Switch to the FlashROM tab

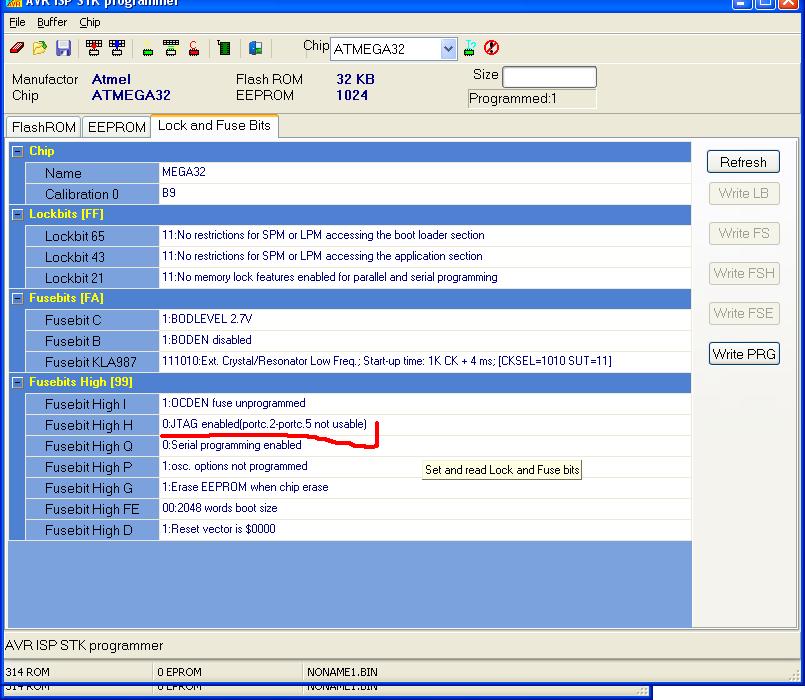(43, 127)
